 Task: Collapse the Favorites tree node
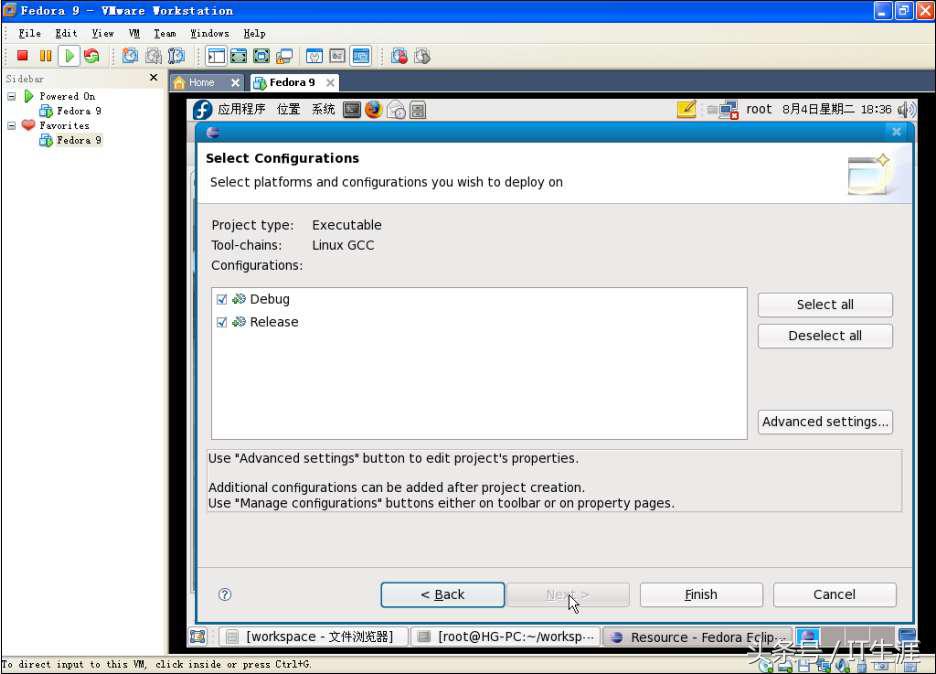(x=12, y=126)
